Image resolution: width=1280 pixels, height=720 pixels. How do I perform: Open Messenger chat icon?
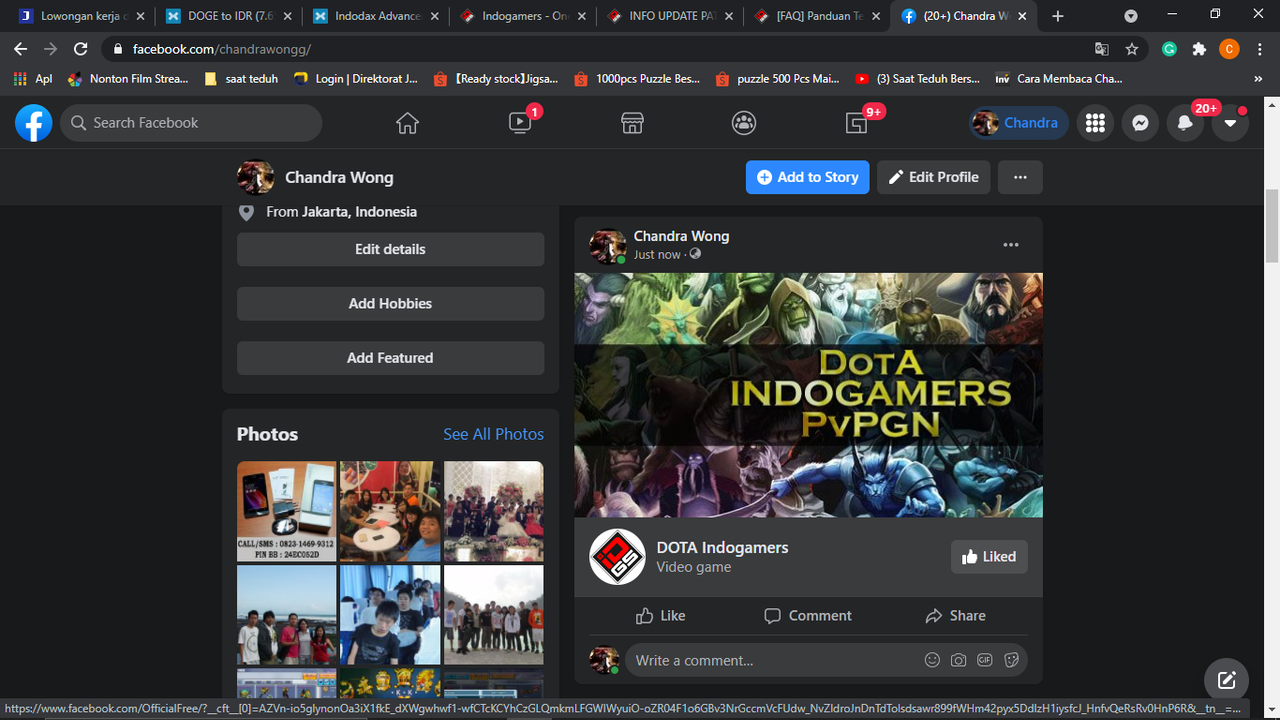tap(1140, 123)
